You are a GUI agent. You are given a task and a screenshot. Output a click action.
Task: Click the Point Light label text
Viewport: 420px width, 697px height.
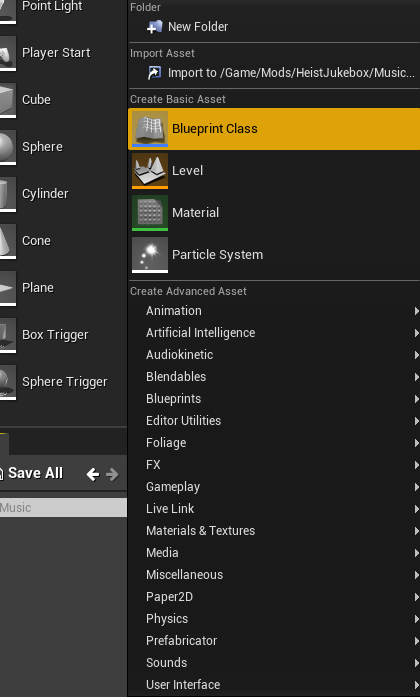[52, 6]
